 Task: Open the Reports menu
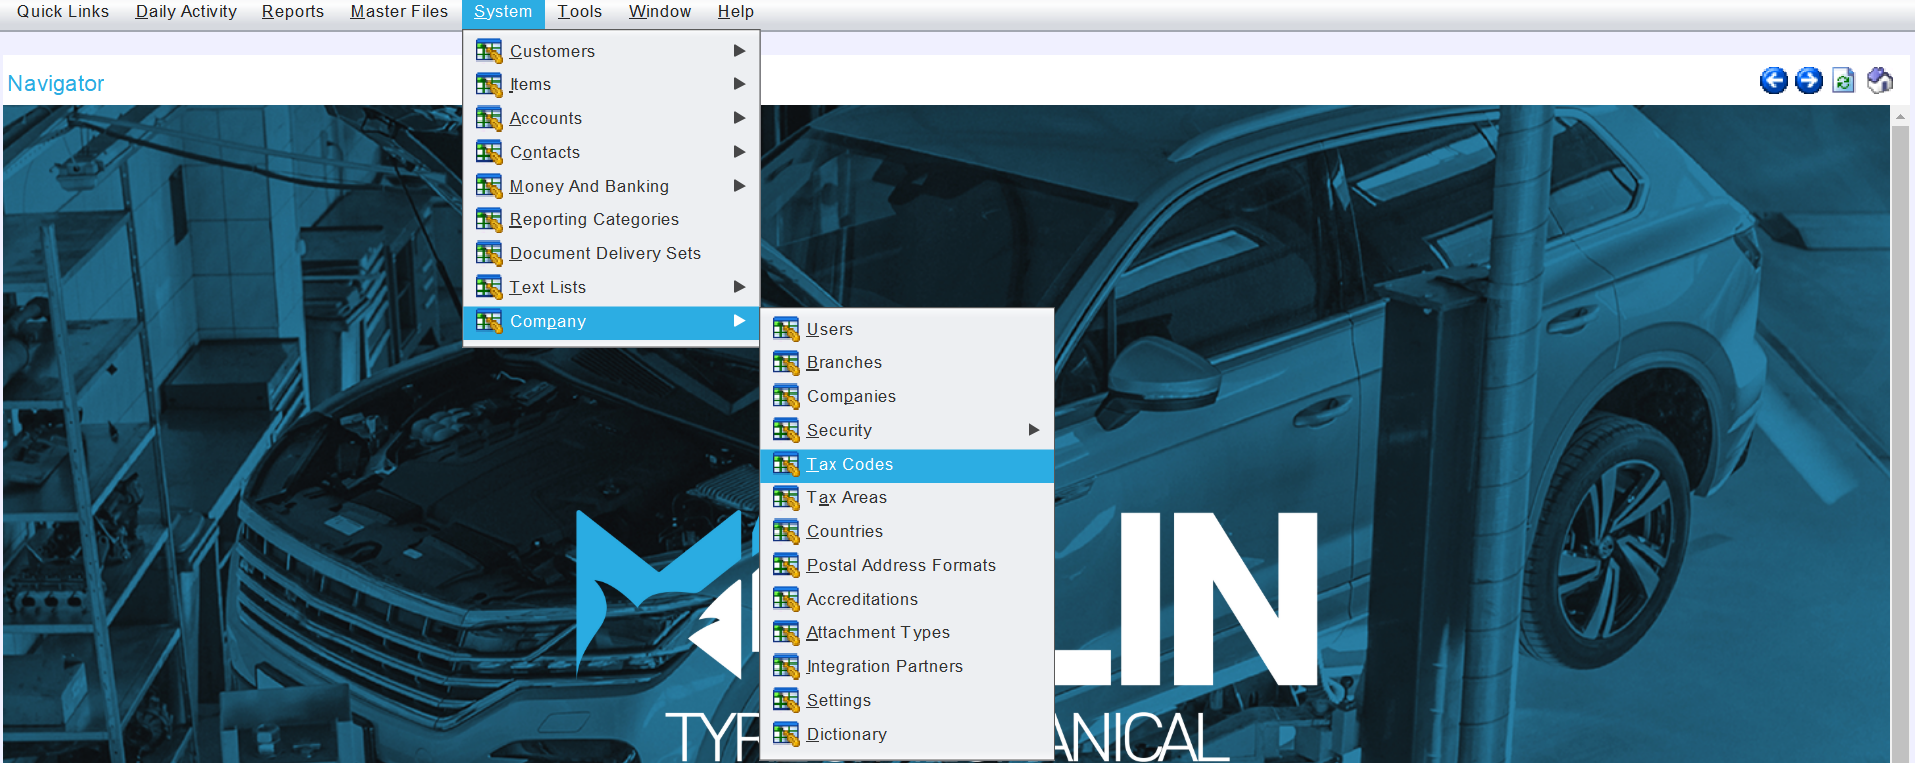pyautogui.click(x=293, y=12)
